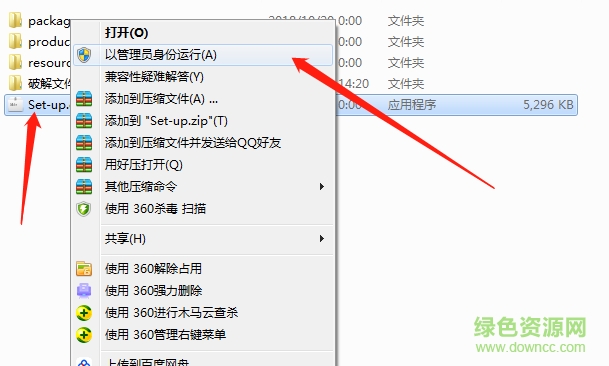Expand the 其他压缩命令 submenu arrow

click(x=322, y=187)
